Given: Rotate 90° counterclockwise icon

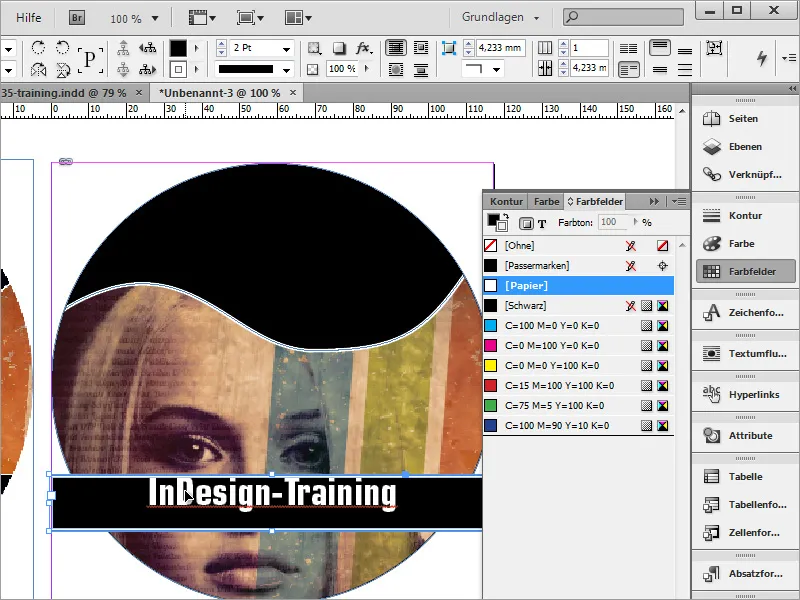Looking at the screenshot, I should click(x=62, y=48).
